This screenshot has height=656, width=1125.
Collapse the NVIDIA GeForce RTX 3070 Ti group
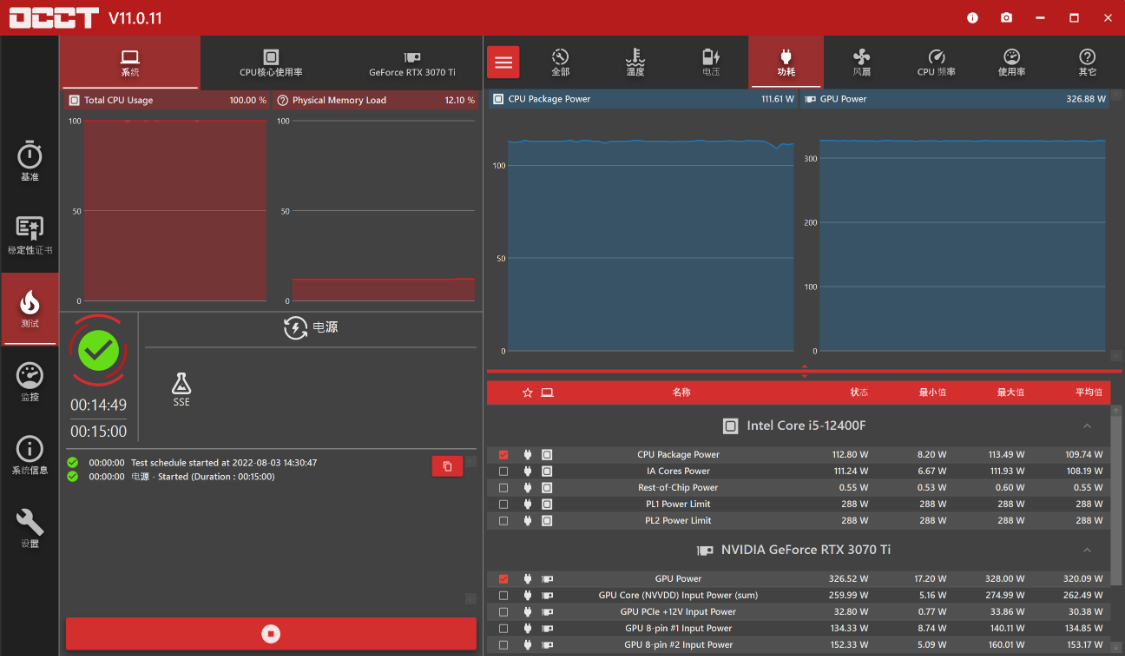point(1087,550)
